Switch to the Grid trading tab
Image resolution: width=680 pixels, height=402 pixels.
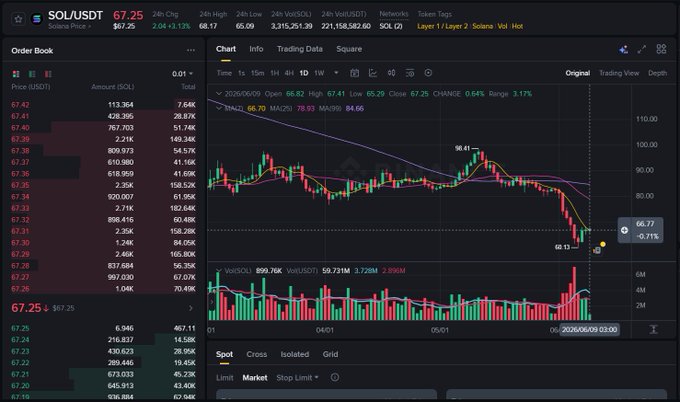330,354
